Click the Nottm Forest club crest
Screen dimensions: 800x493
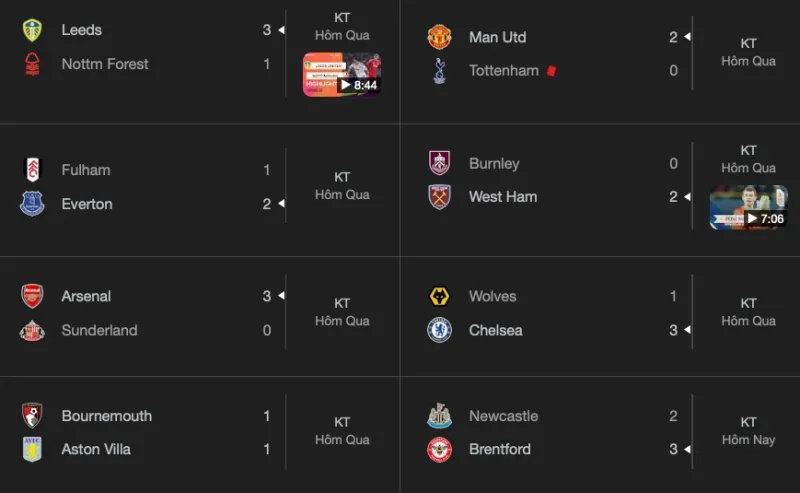tap(32, 64)
